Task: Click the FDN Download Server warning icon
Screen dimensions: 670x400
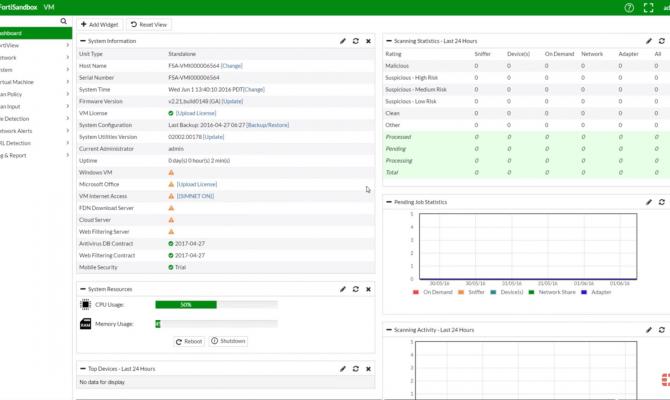Action: (x=171, y=208)
